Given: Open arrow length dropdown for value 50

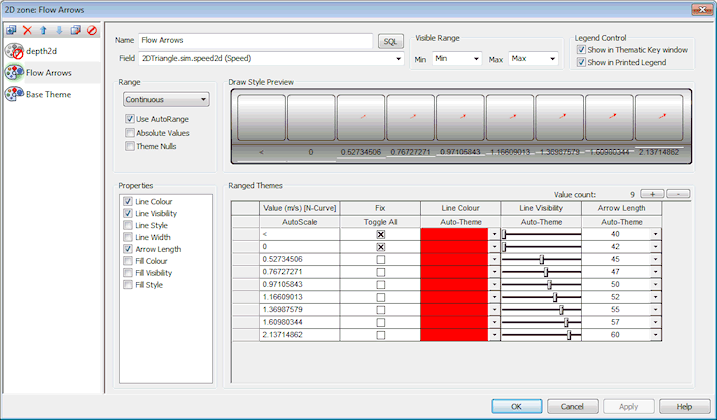Looking at the screenshot, I should point(656,285).
